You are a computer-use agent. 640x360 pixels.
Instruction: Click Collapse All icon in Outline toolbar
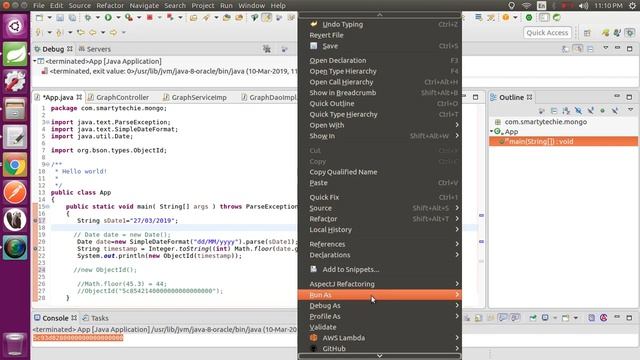(554, 111)
